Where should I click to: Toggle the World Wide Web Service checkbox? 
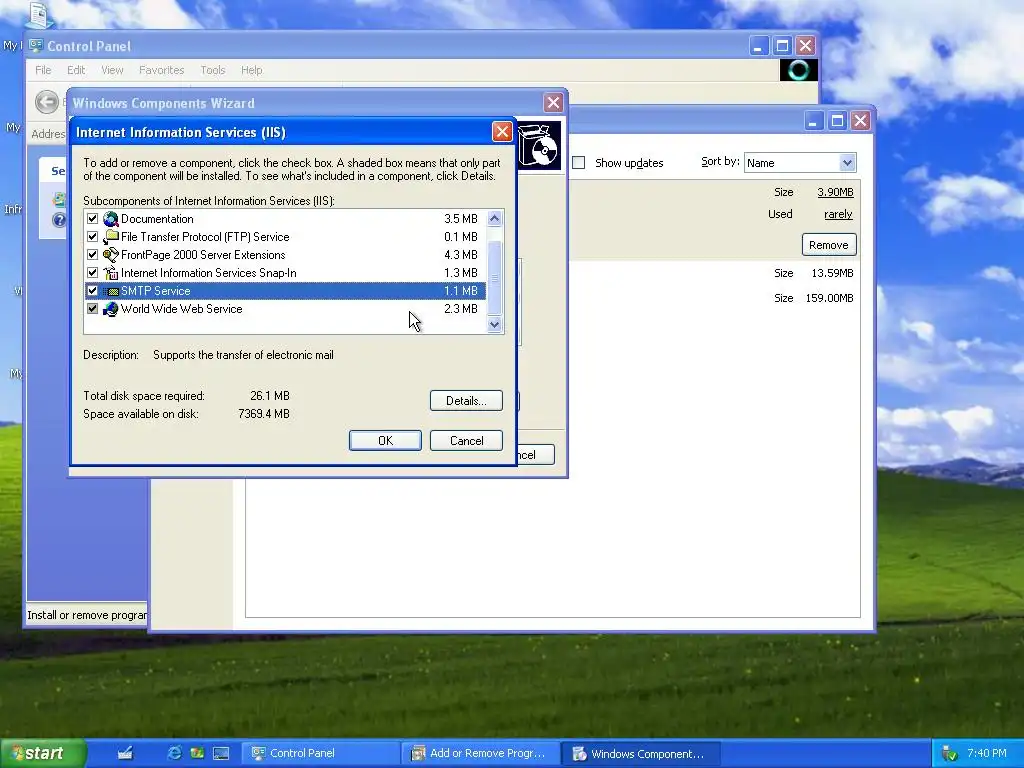point(93,309)
